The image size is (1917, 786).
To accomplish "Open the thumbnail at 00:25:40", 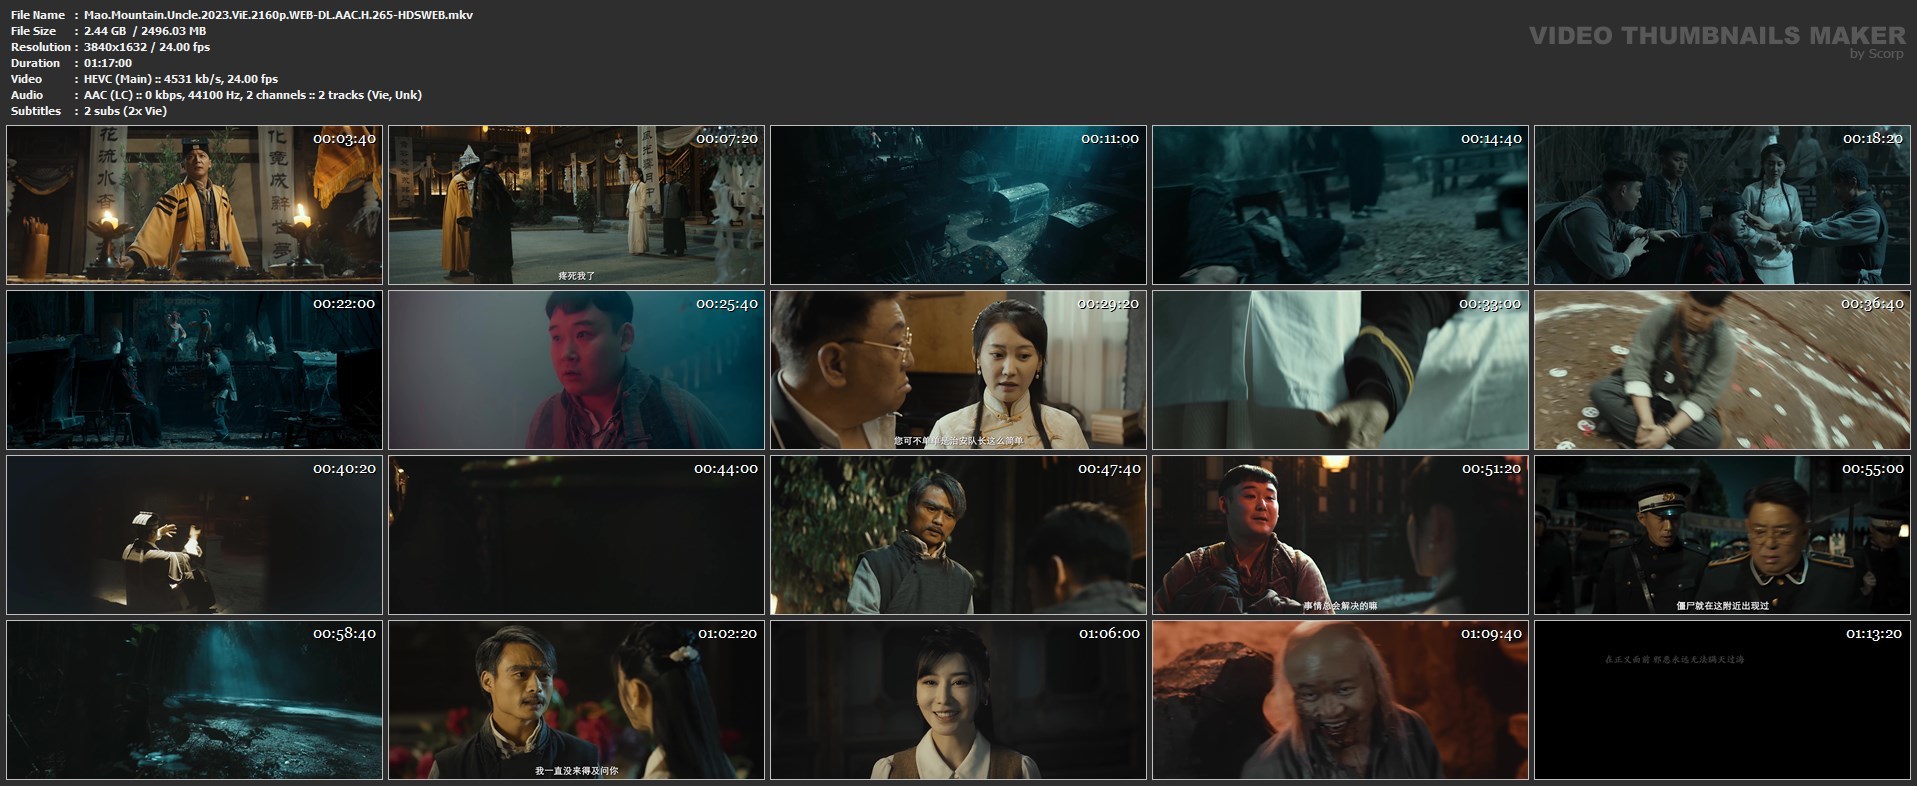I will click(x=577, y=370).
